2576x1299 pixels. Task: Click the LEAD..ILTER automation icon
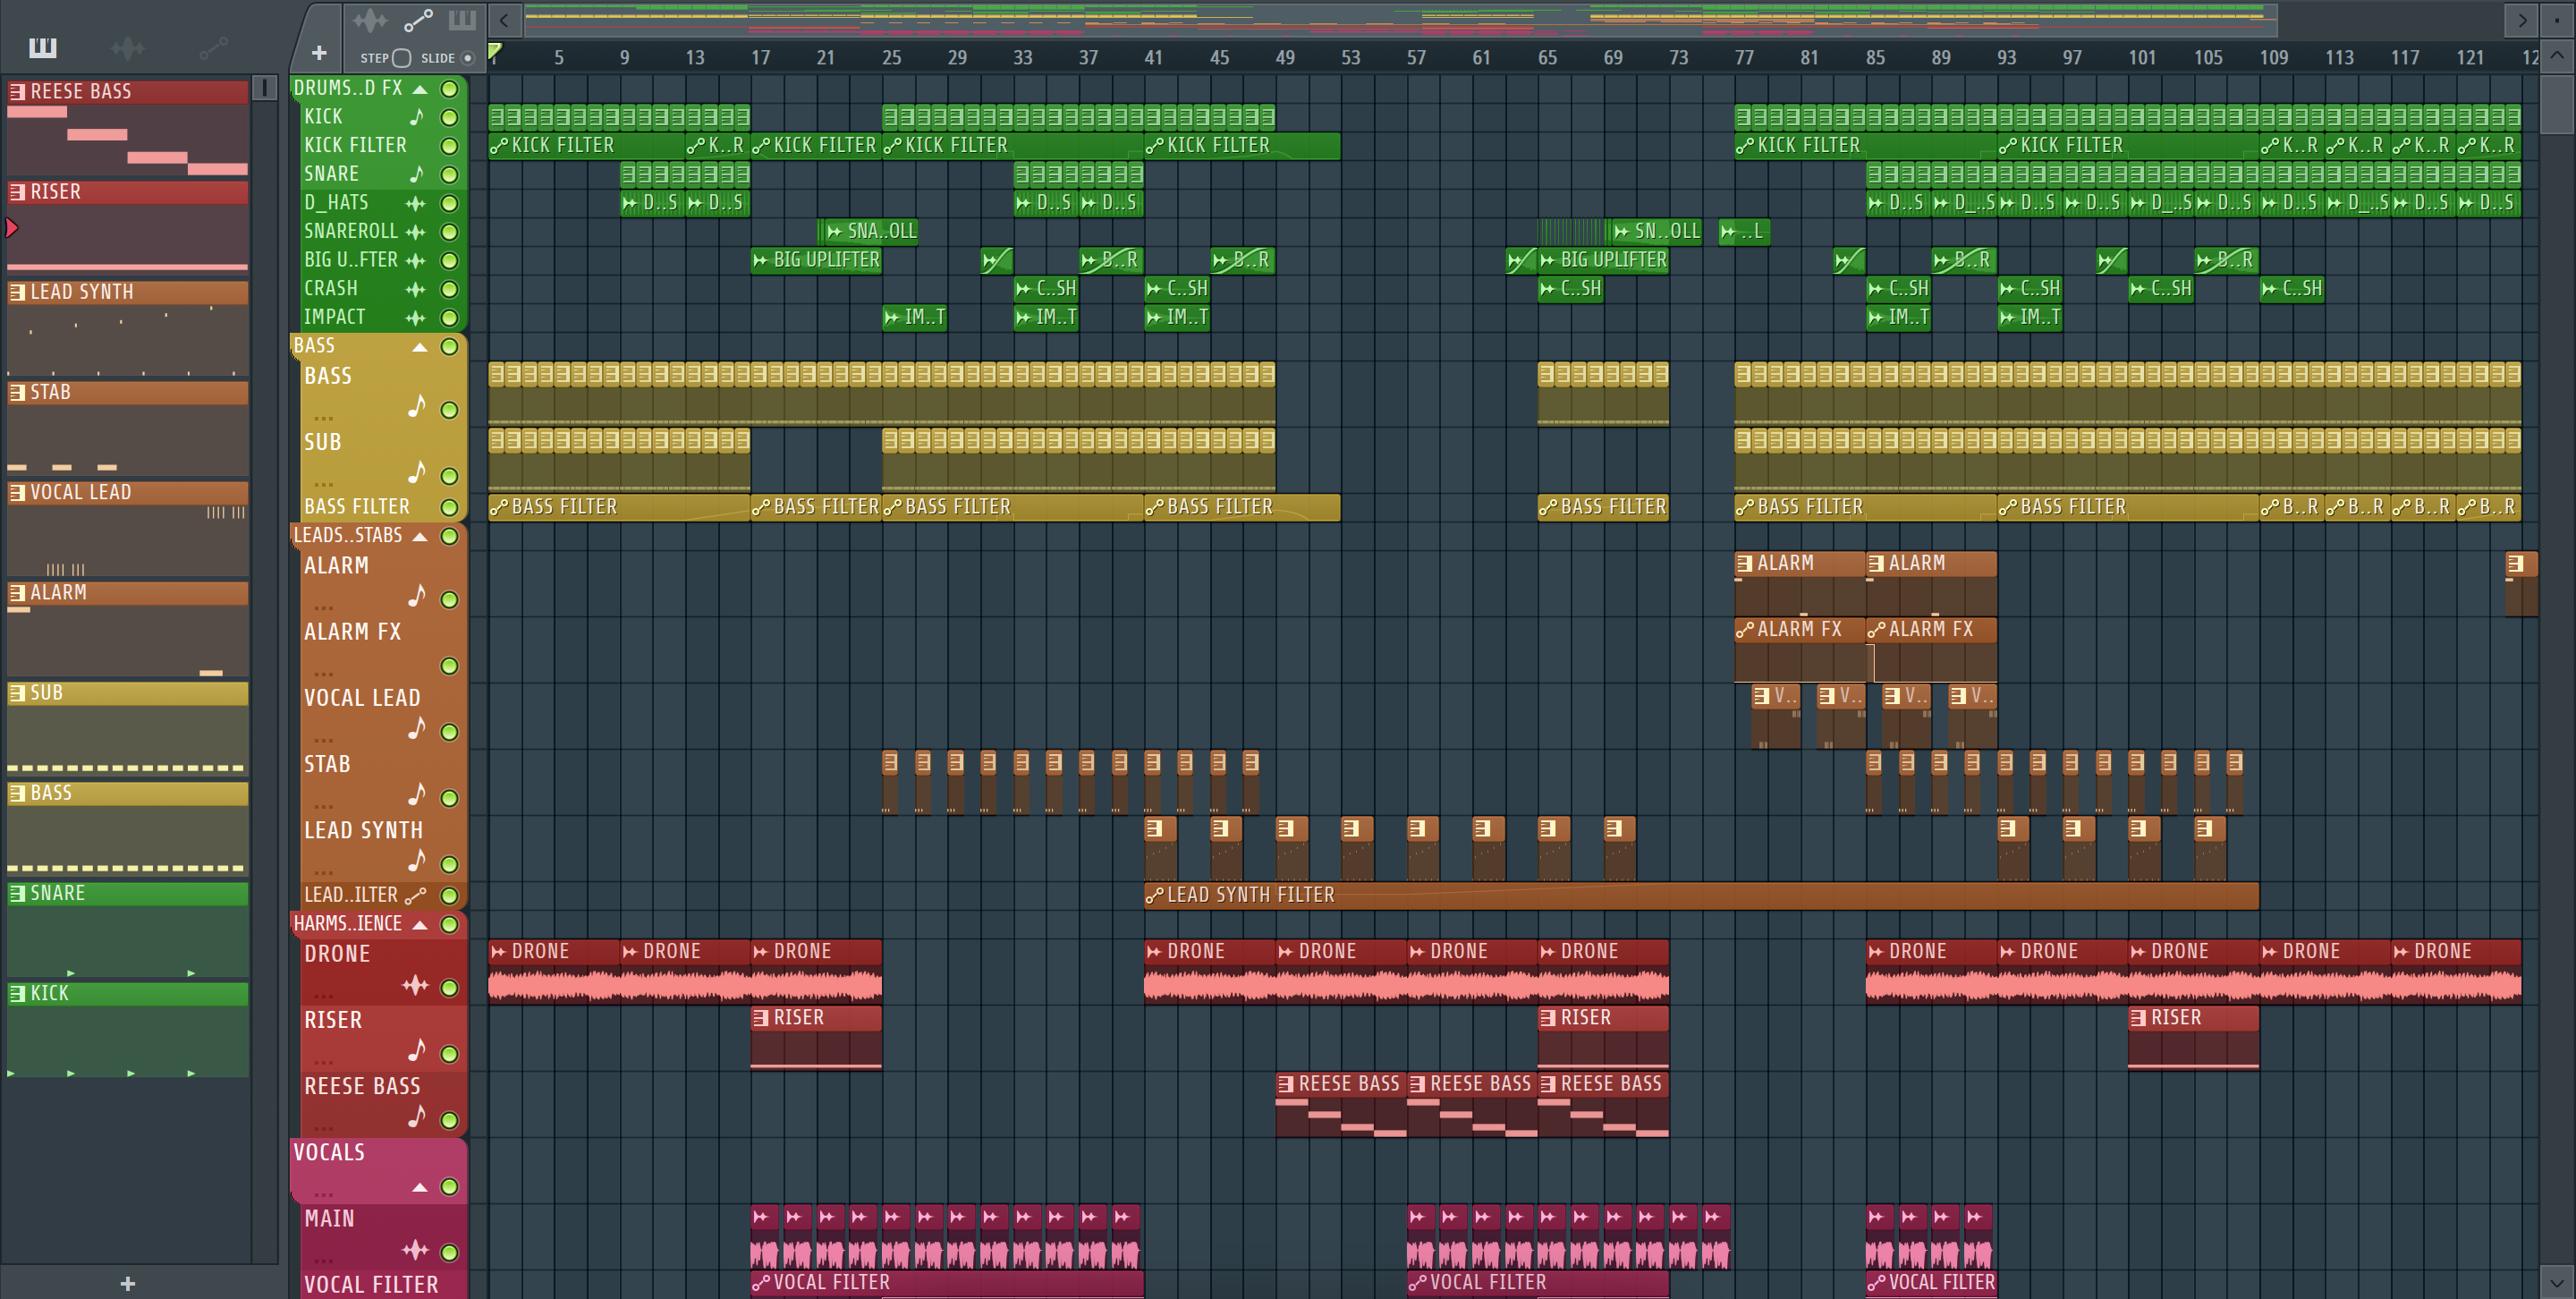[416, 895]
